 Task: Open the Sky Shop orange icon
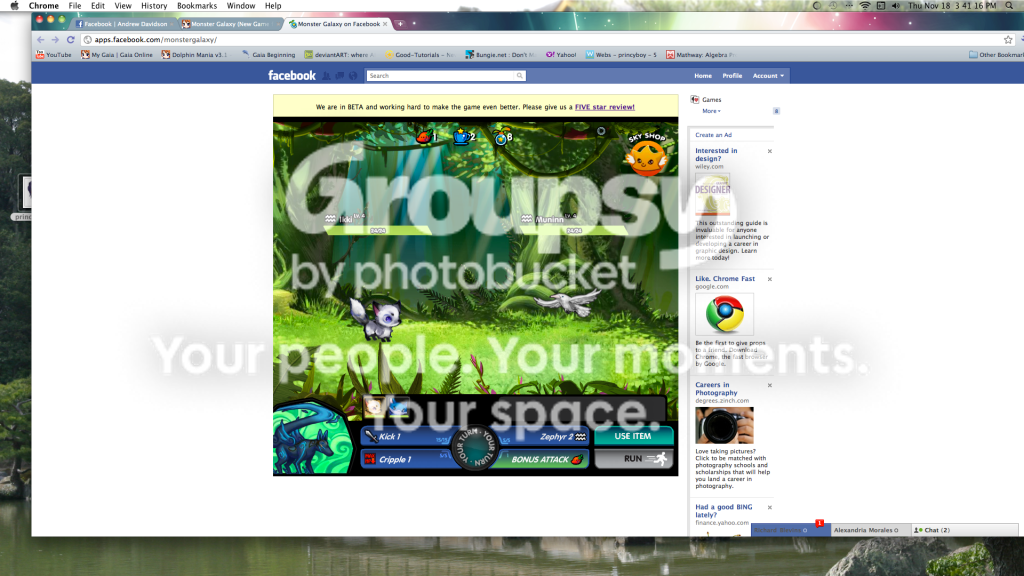pyautogui.click(x=646, y=154)
